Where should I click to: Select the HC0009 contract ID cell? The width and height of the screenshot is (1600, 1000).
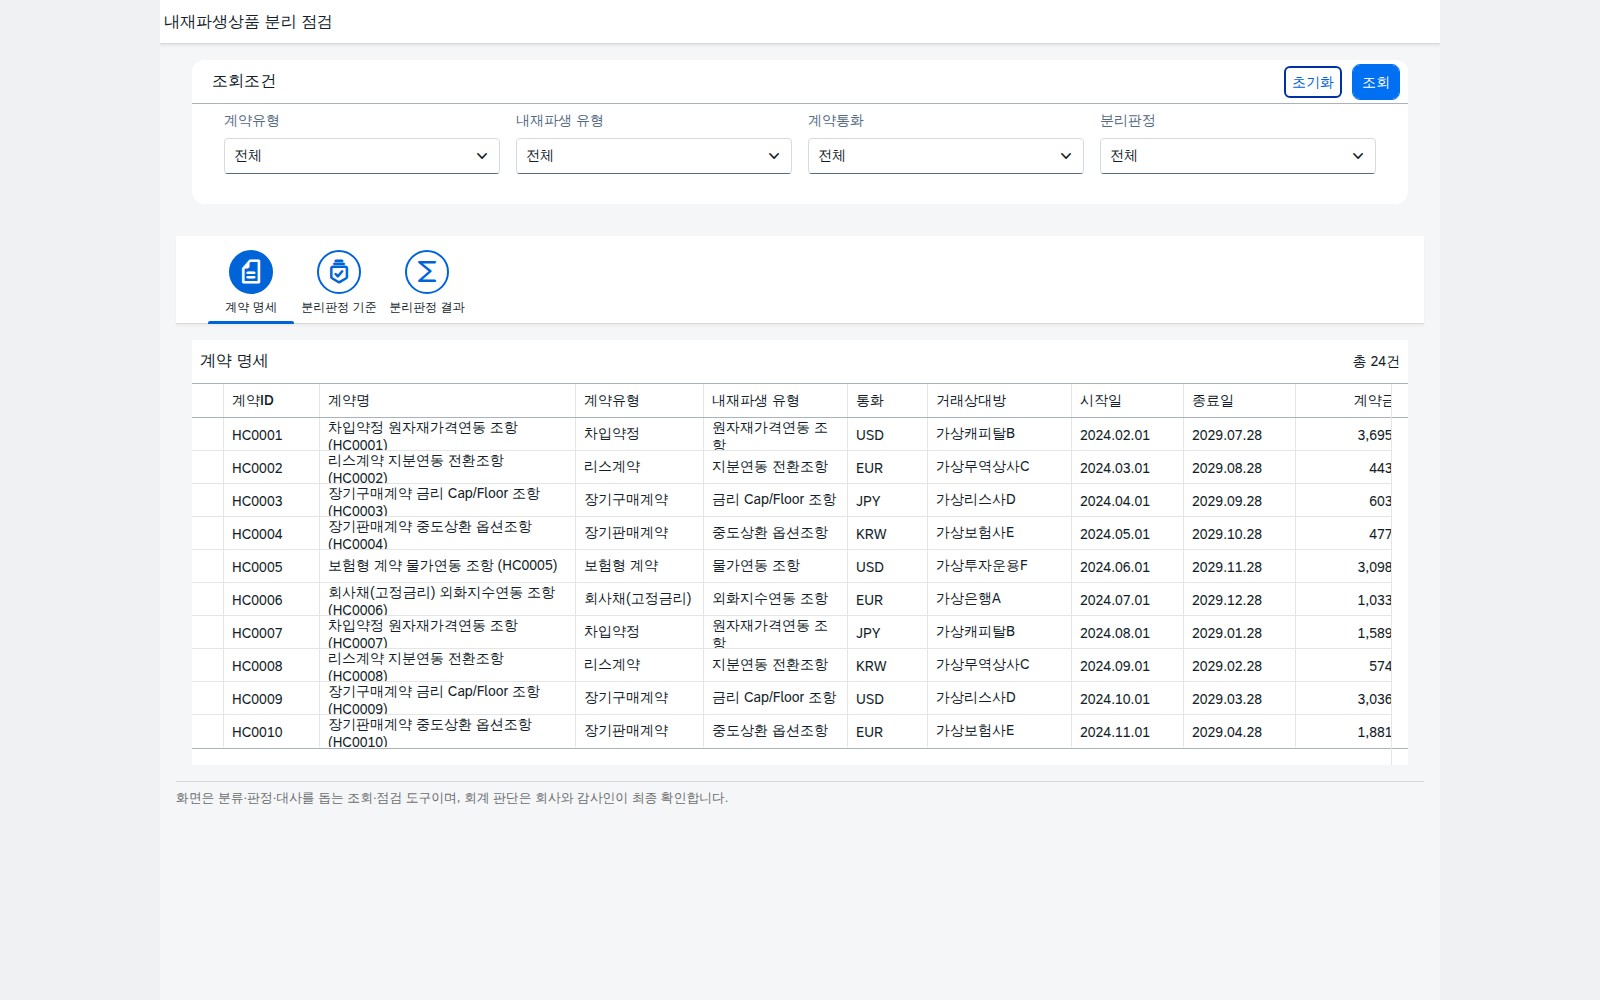[x=271, y=699]
